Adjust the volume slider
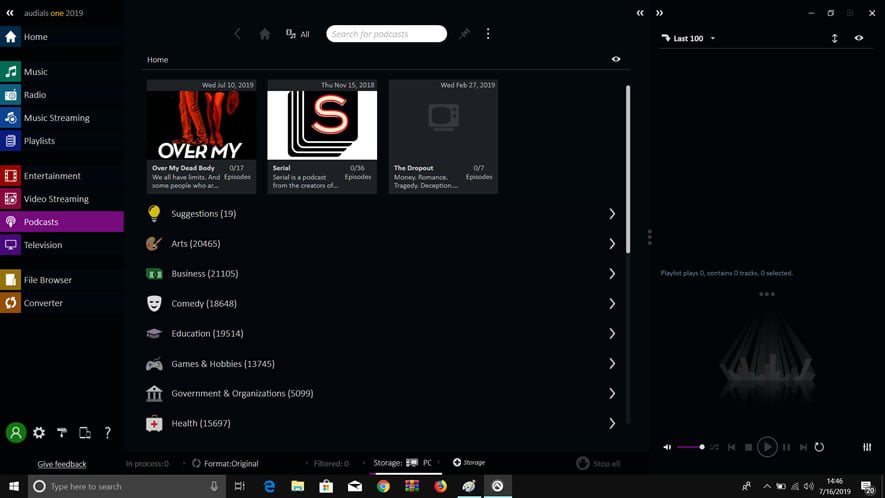885x498 pixels. click(690, 447)
